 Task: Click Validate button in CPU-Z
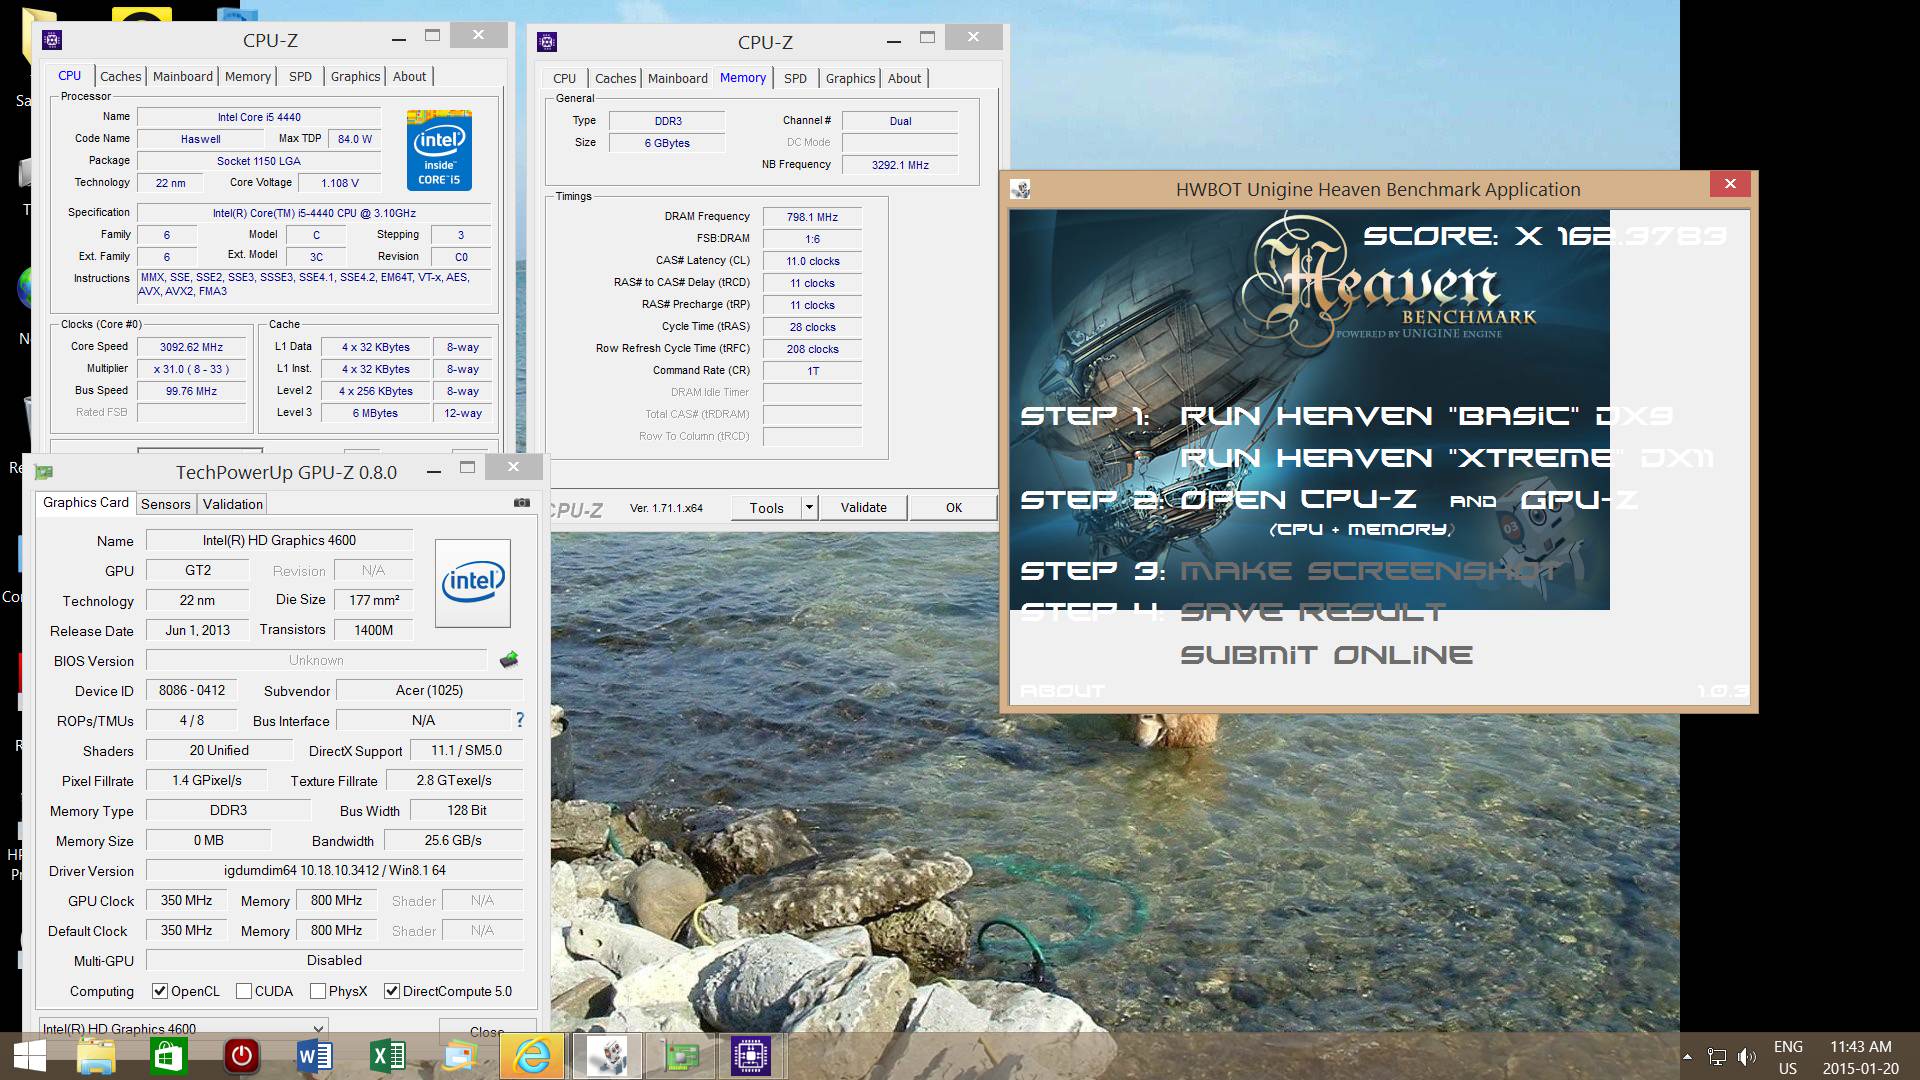(863, 508)
